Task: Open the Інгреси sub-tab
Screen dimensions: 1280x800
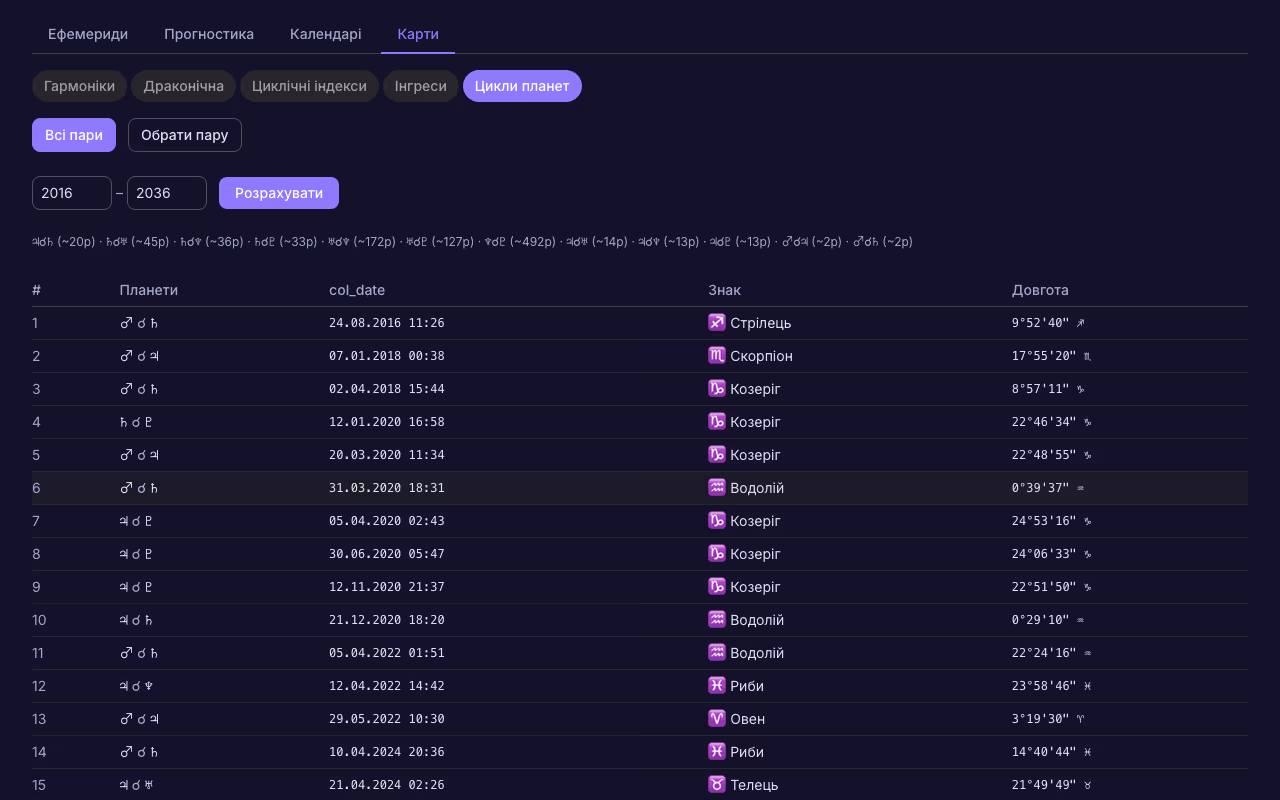Action: 421,86
